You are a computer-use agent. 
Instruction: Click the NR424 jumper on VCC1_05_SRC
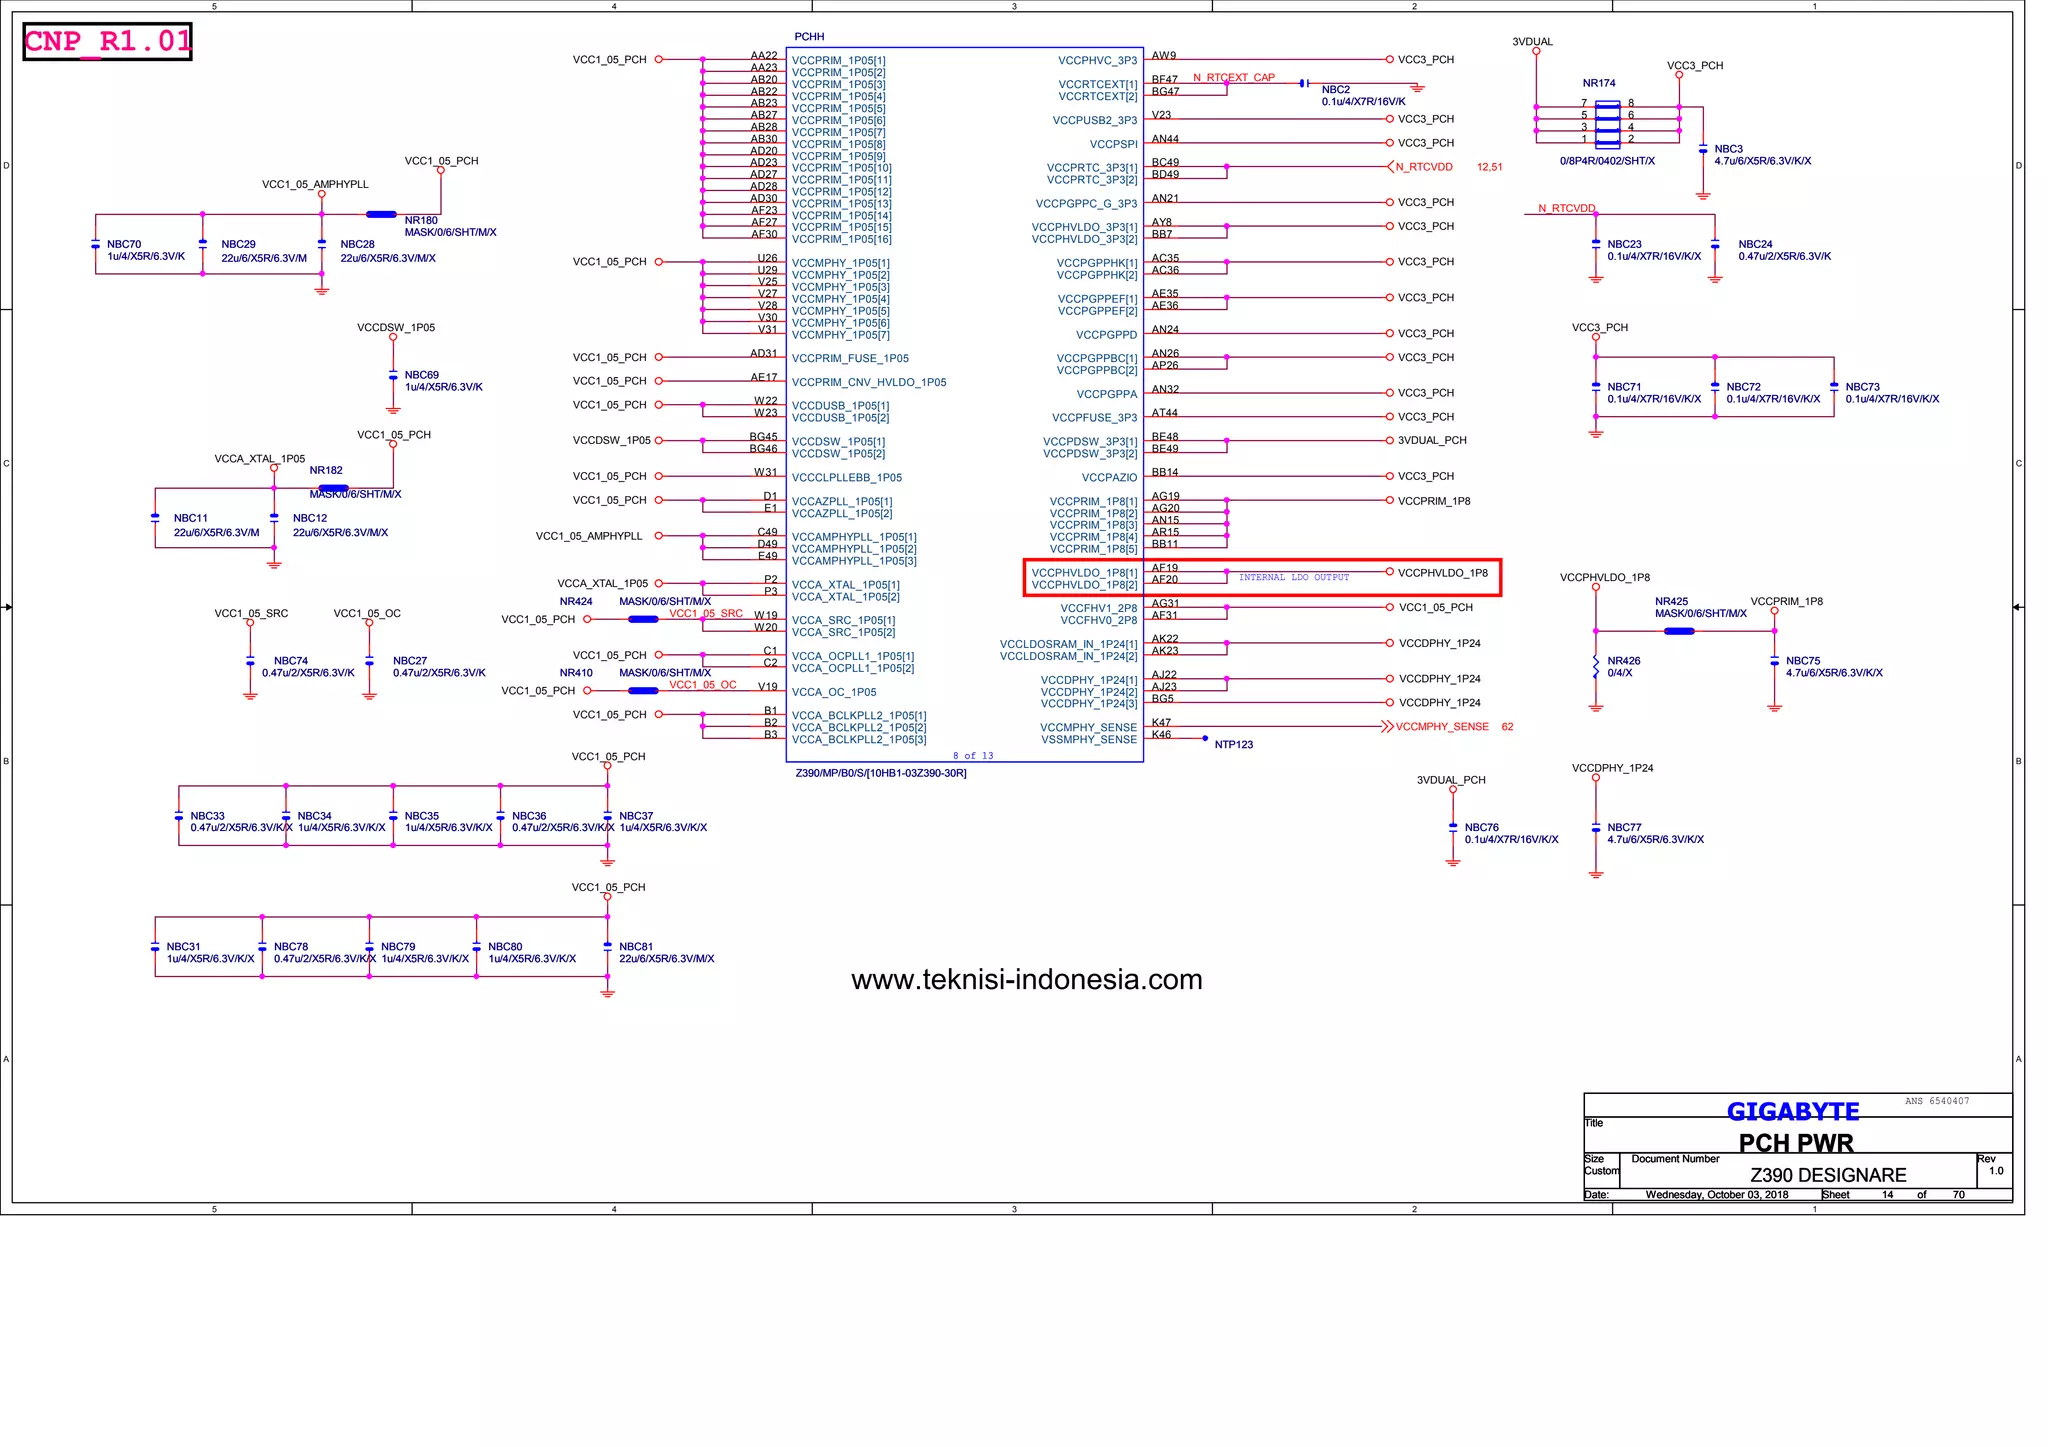(x=643, y=619)
